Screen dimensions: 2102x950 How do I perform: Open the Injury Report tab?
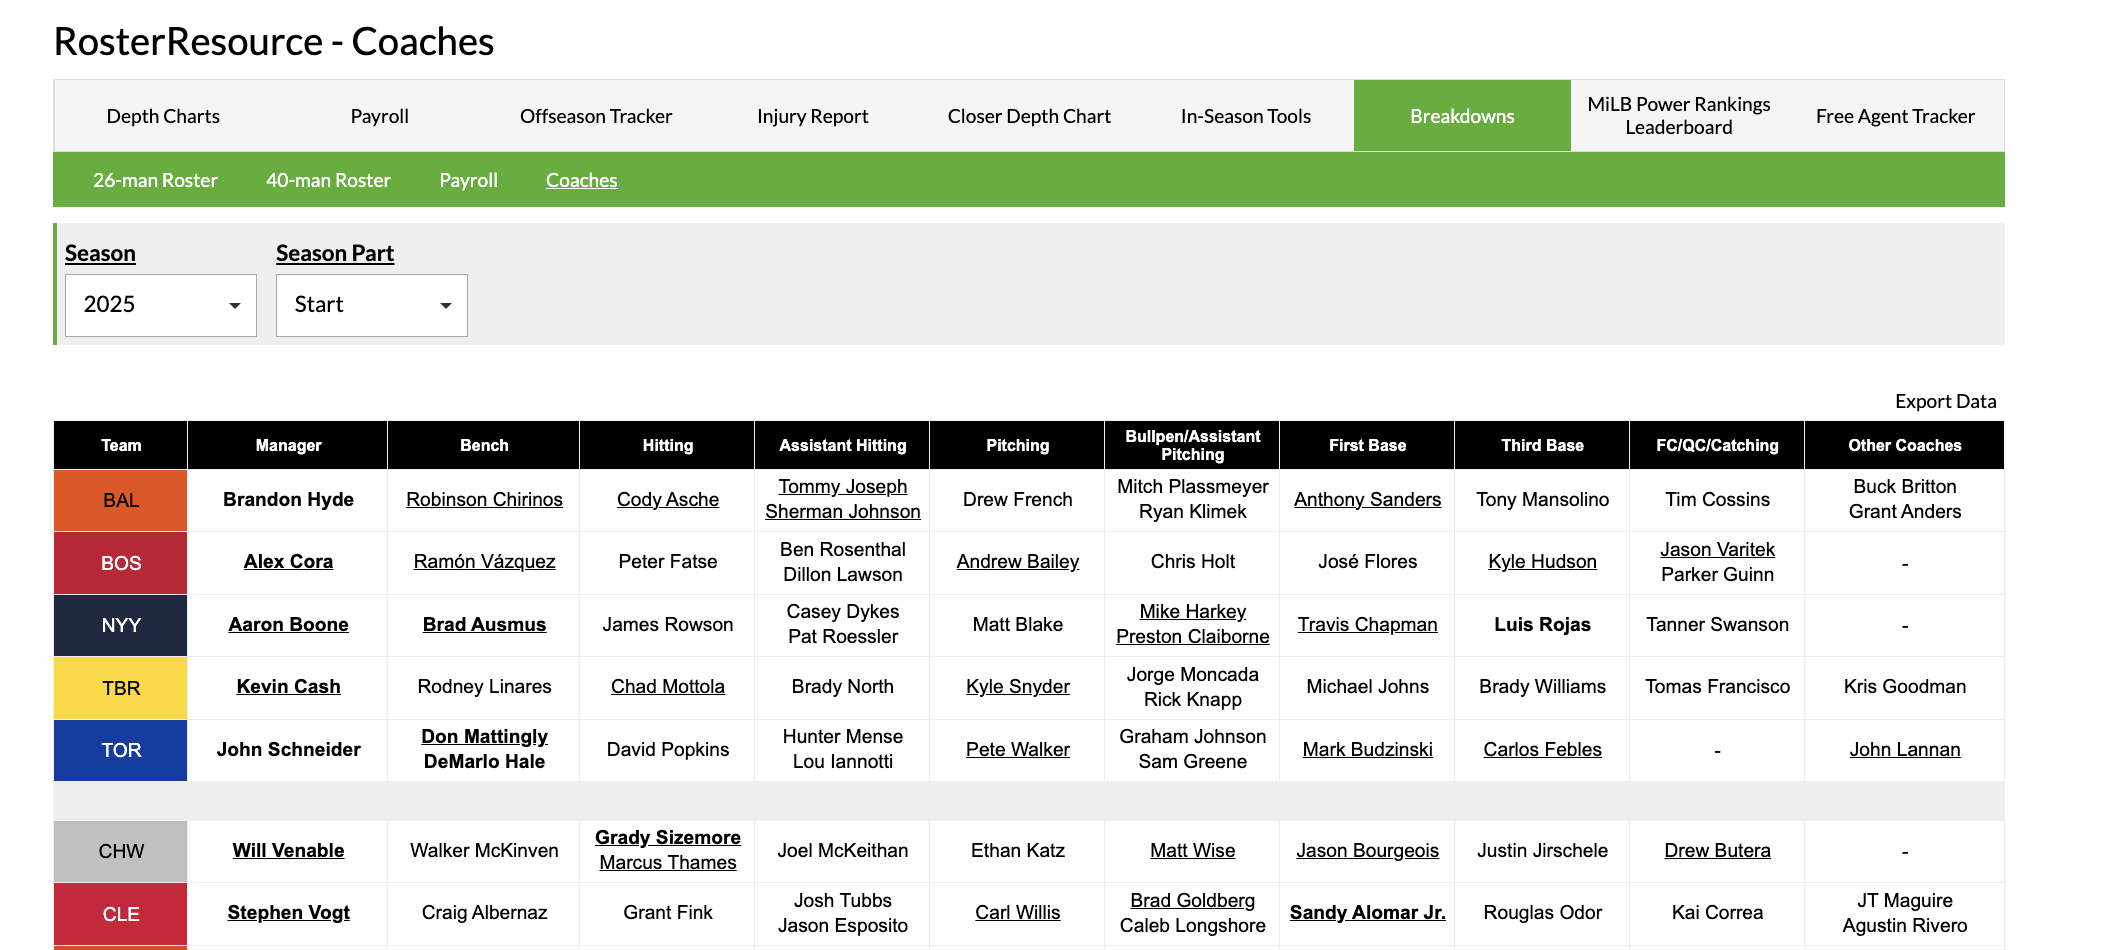812,116
